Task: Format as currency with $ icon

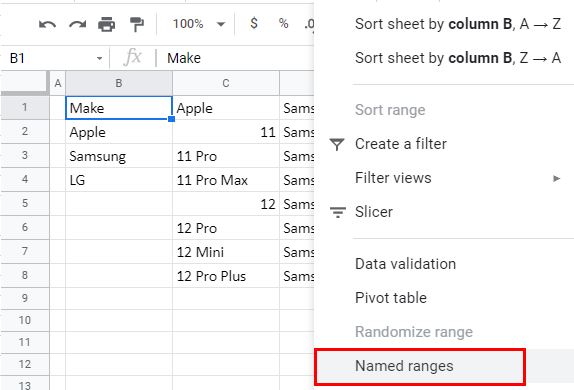Action: point(254,24)
